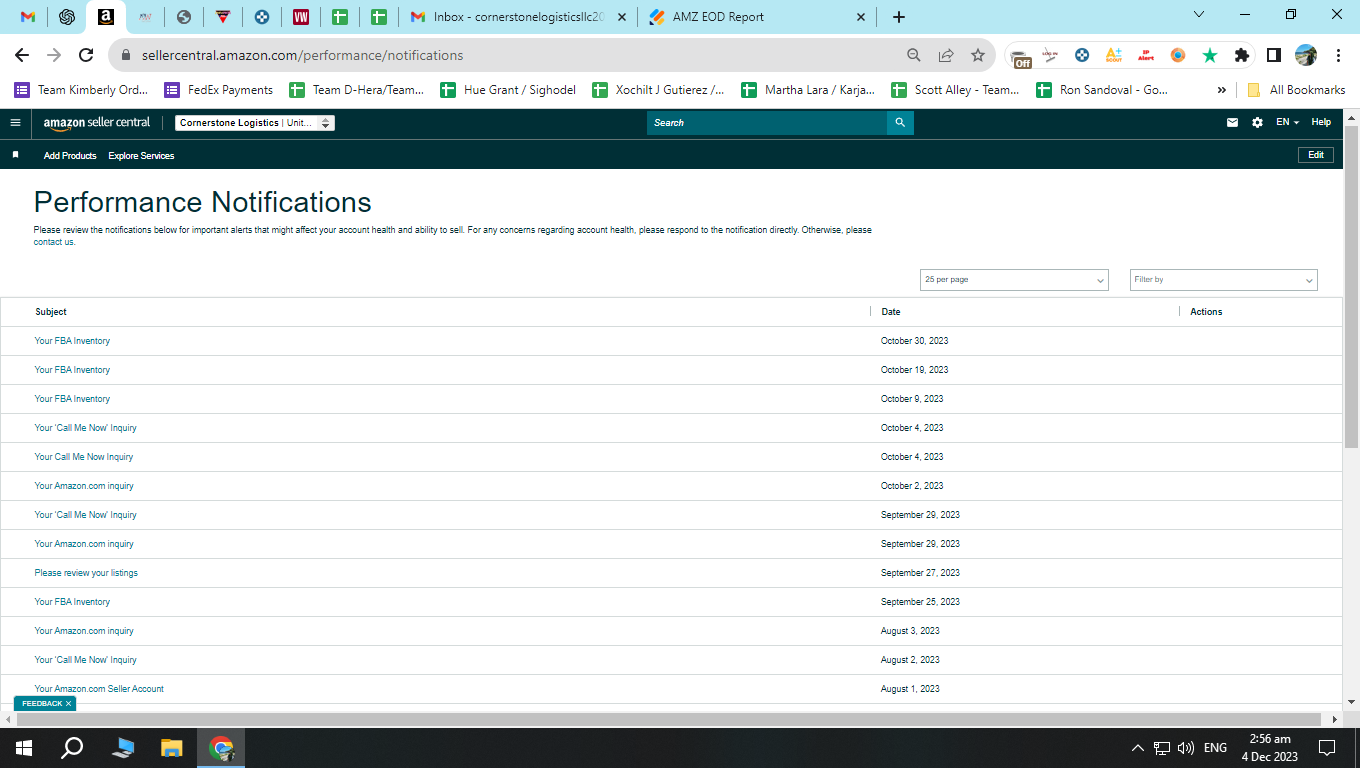
Task: Toggle the browser side panel icon
Action: (1274, 55)
